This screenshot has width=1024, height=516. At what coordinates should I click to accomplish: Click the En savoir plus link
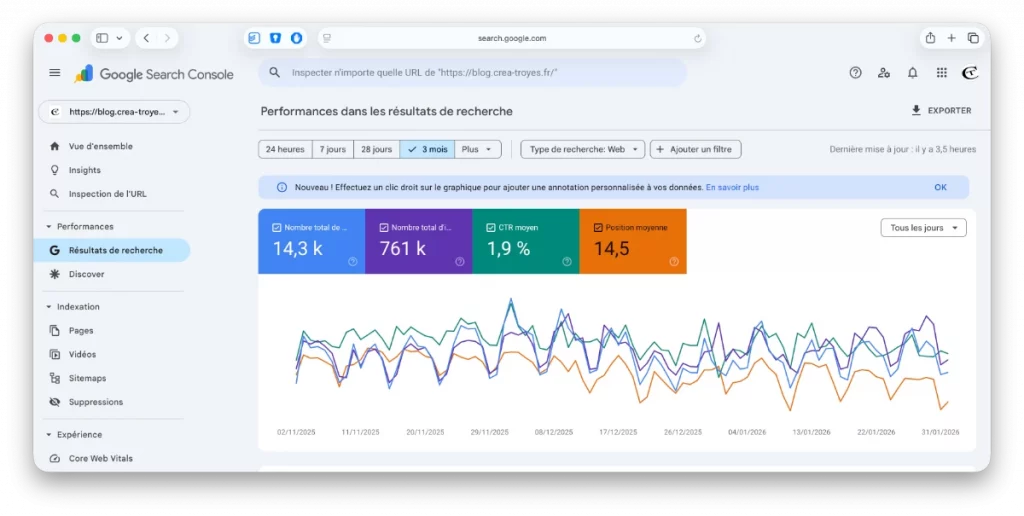(x=732, y=187)
